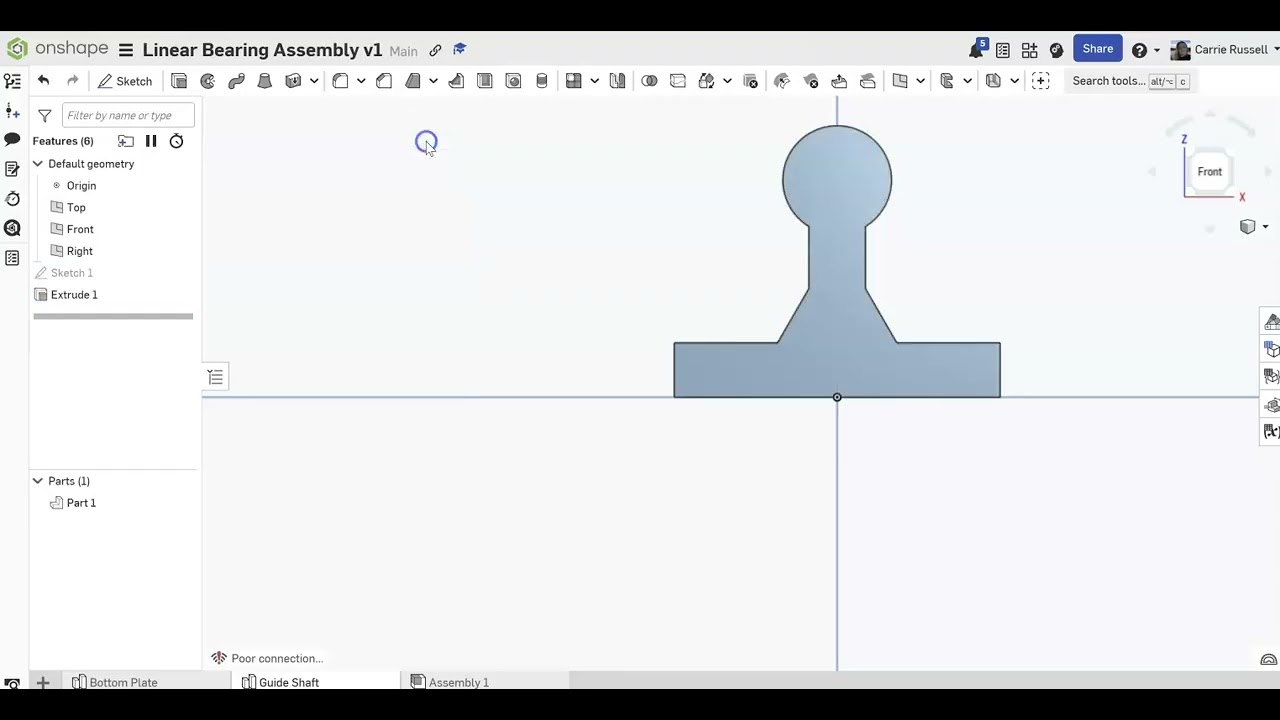Select the Replace face tool
Screen dimensions: 1280x720
[x=868, y=81]
